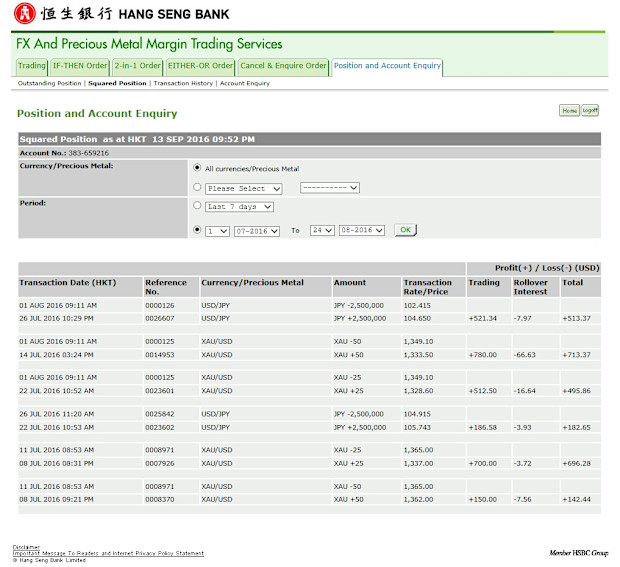Click the Hang Seng Bank logo icon
Image resolution: width=620 pixels, height=567 pixels.
[25, 13]
